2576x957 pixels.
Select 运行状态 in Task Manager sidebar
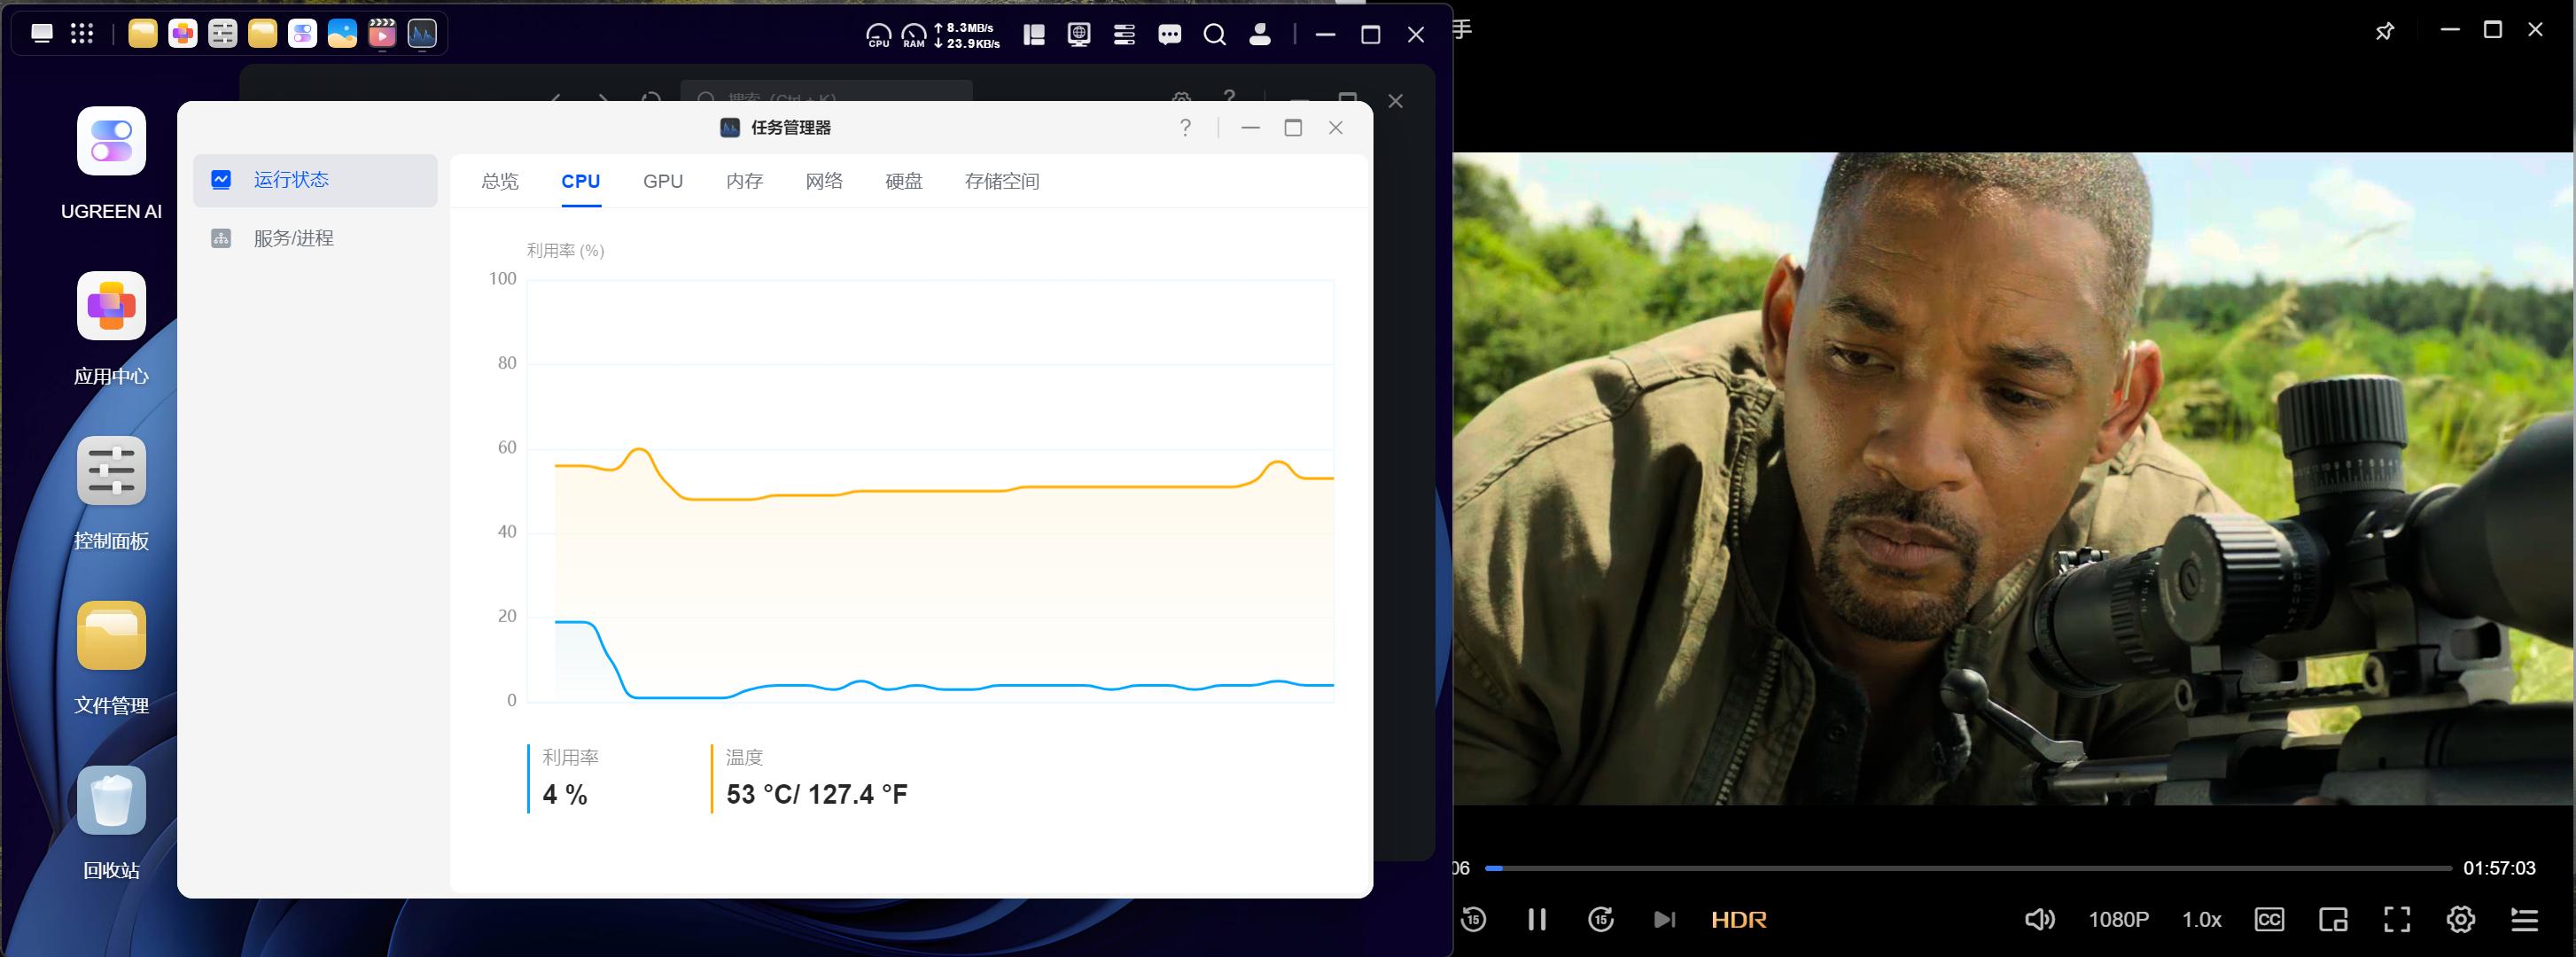click(x=315, y=180)
